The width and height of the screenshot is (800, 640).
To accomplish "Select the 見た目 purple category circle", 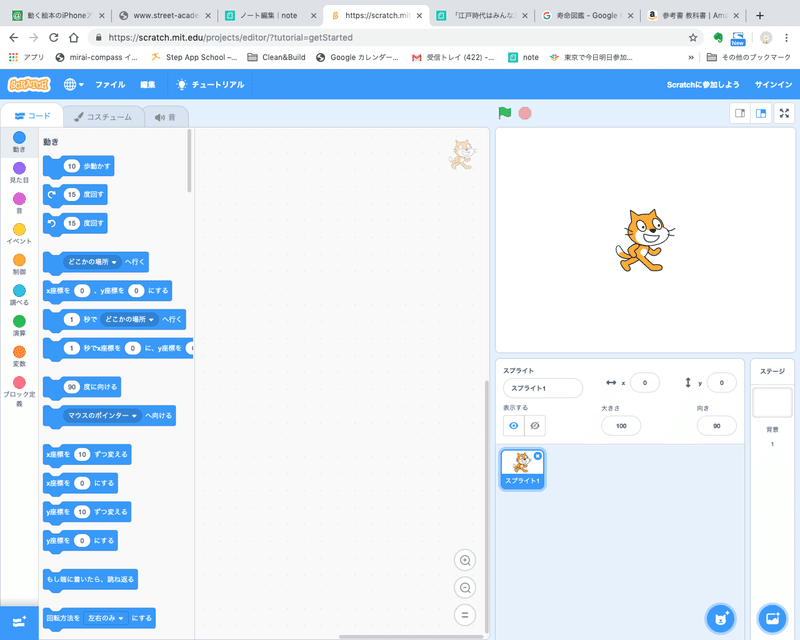I will coord(19,168).
